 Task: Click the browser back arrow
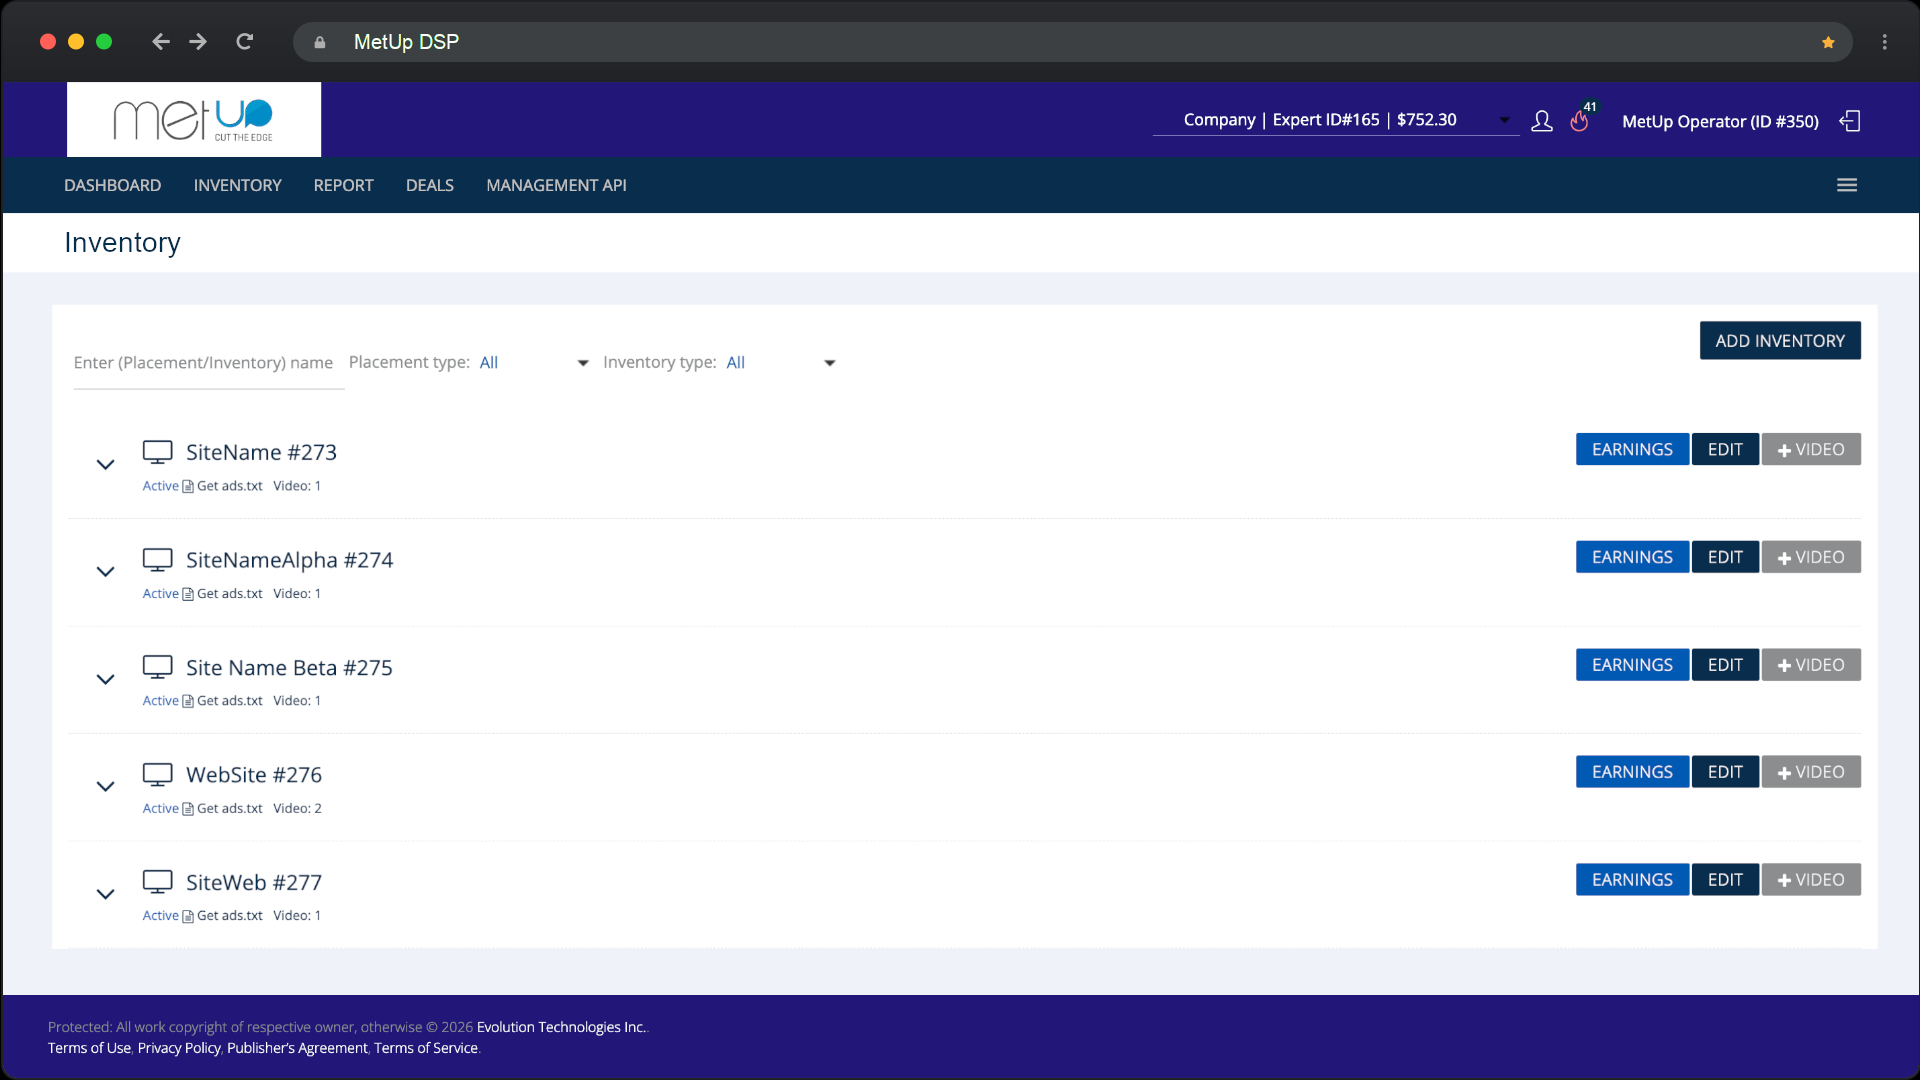coord(160,41)
